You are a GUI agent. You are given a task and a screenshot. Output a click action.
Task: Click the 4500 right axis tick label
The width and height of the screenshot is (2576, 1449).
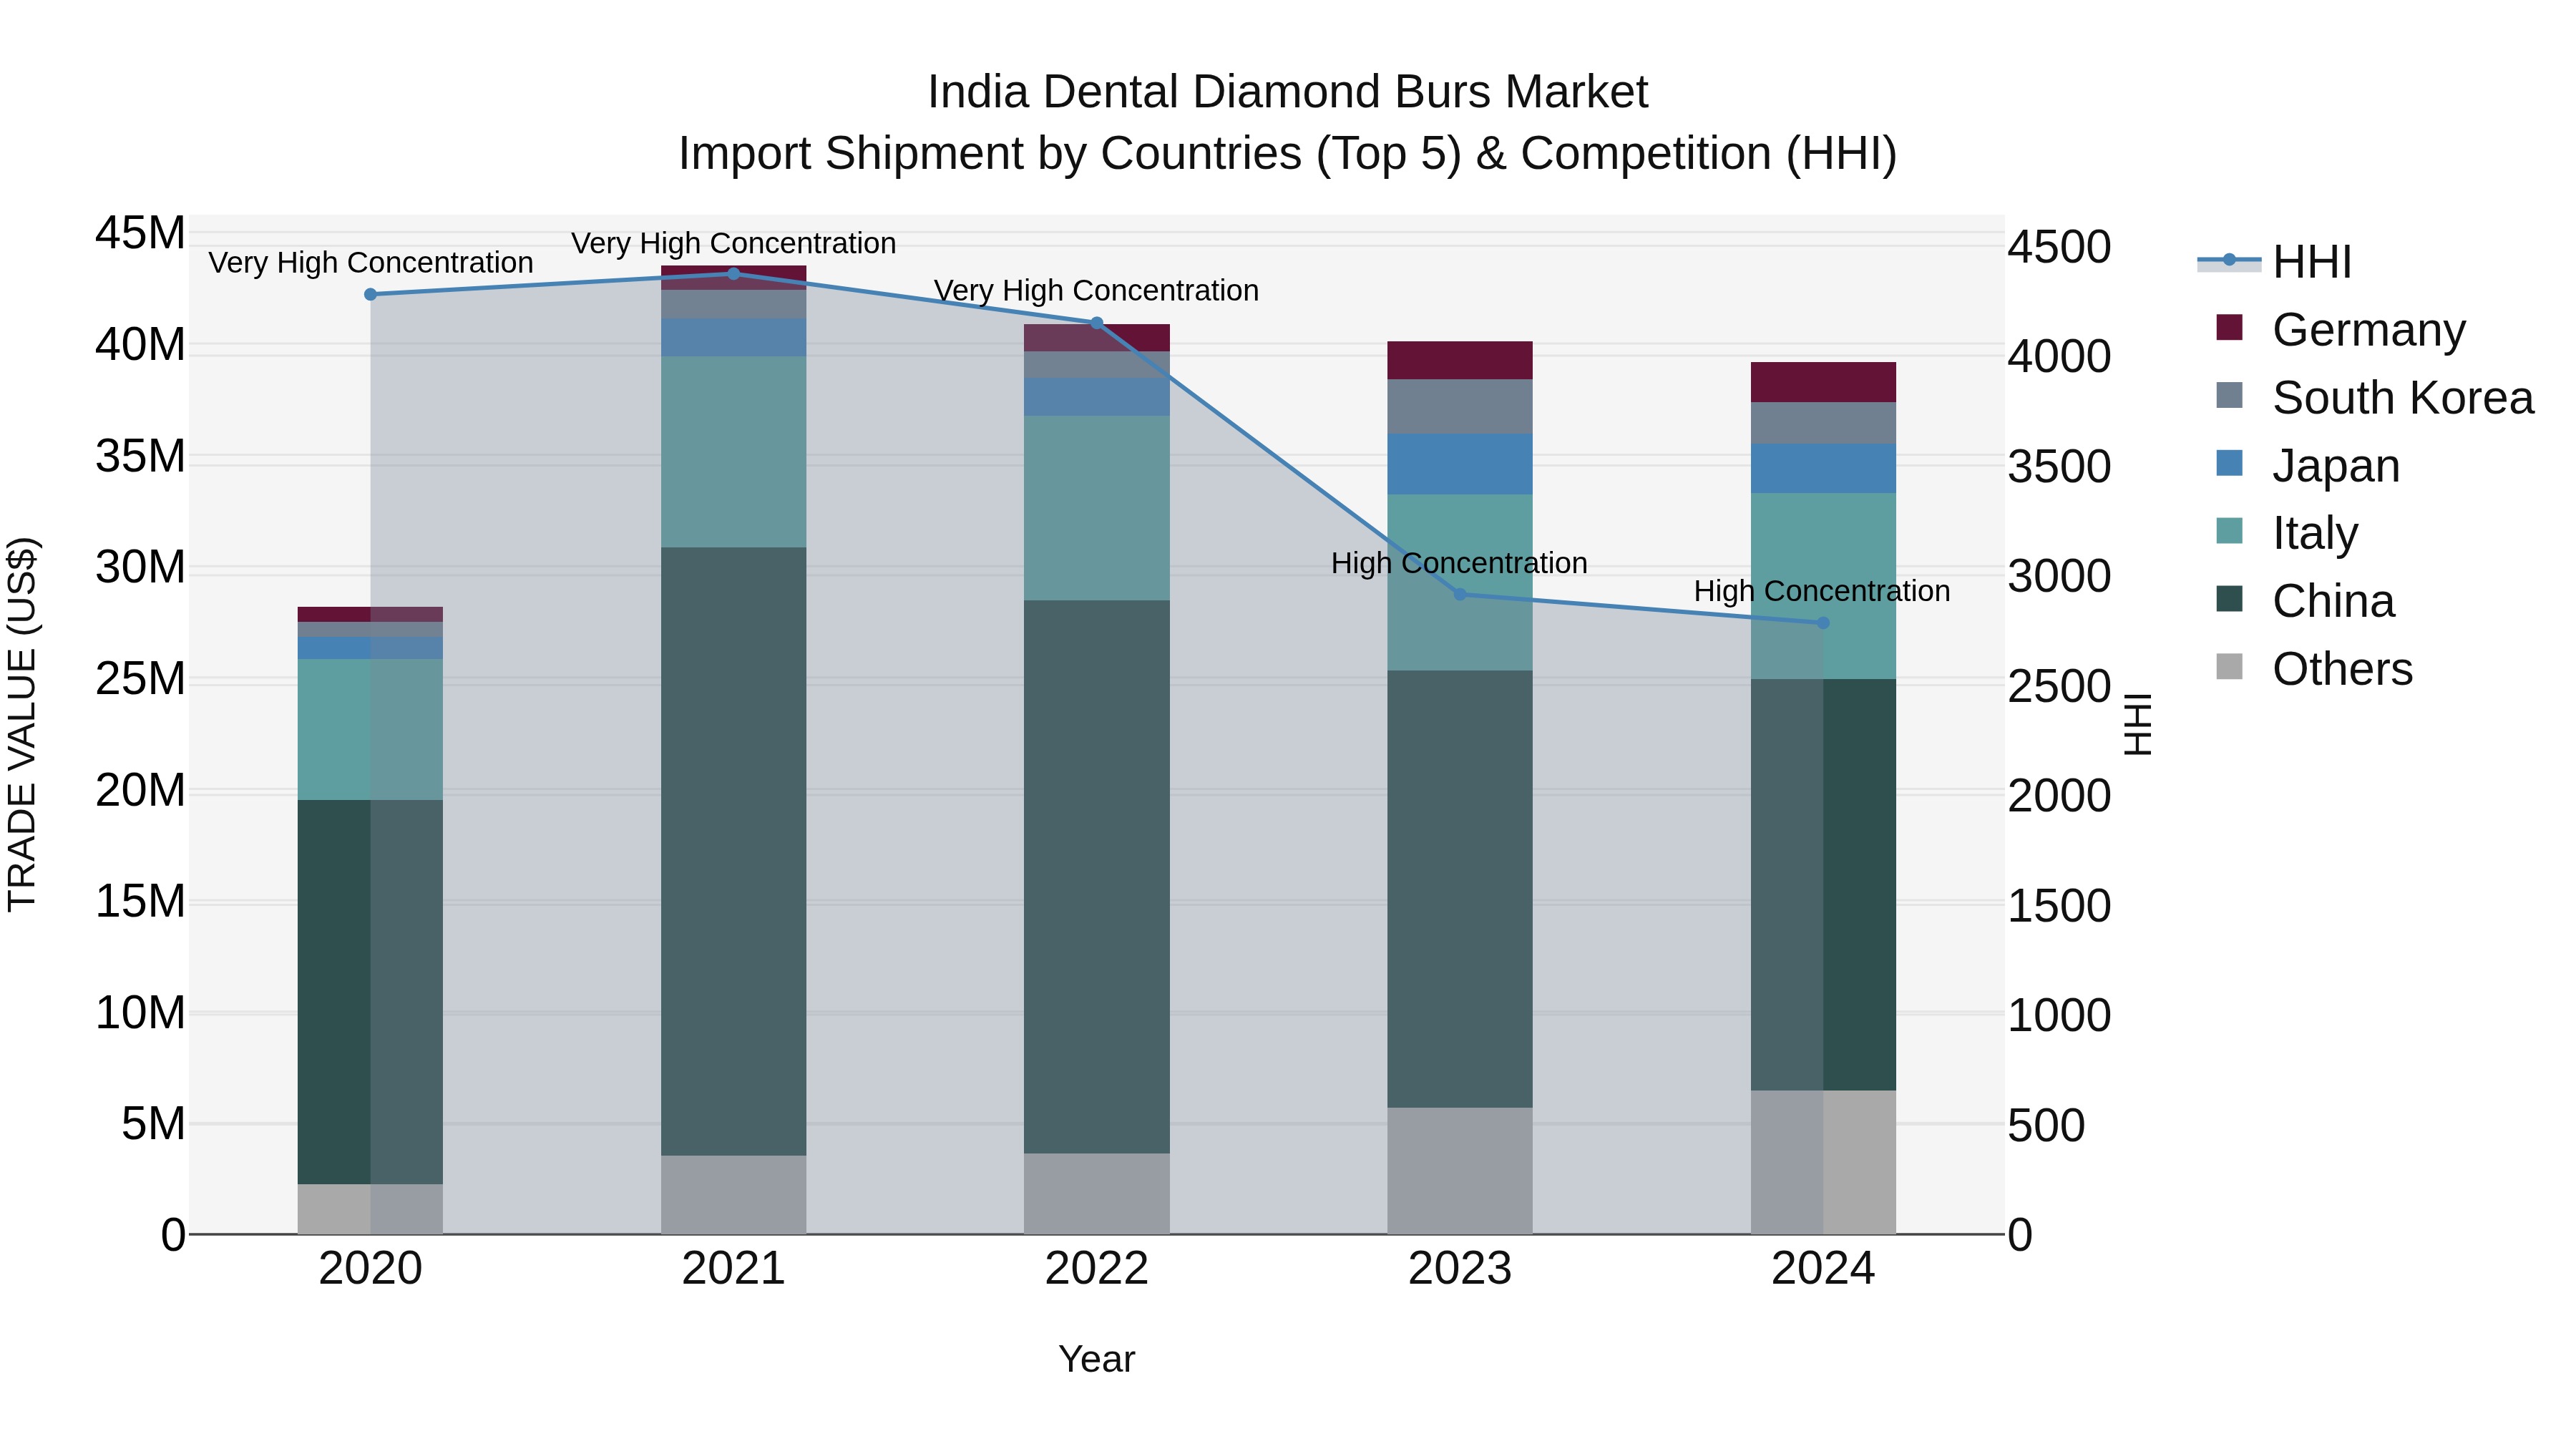(x=2060, y=247)
